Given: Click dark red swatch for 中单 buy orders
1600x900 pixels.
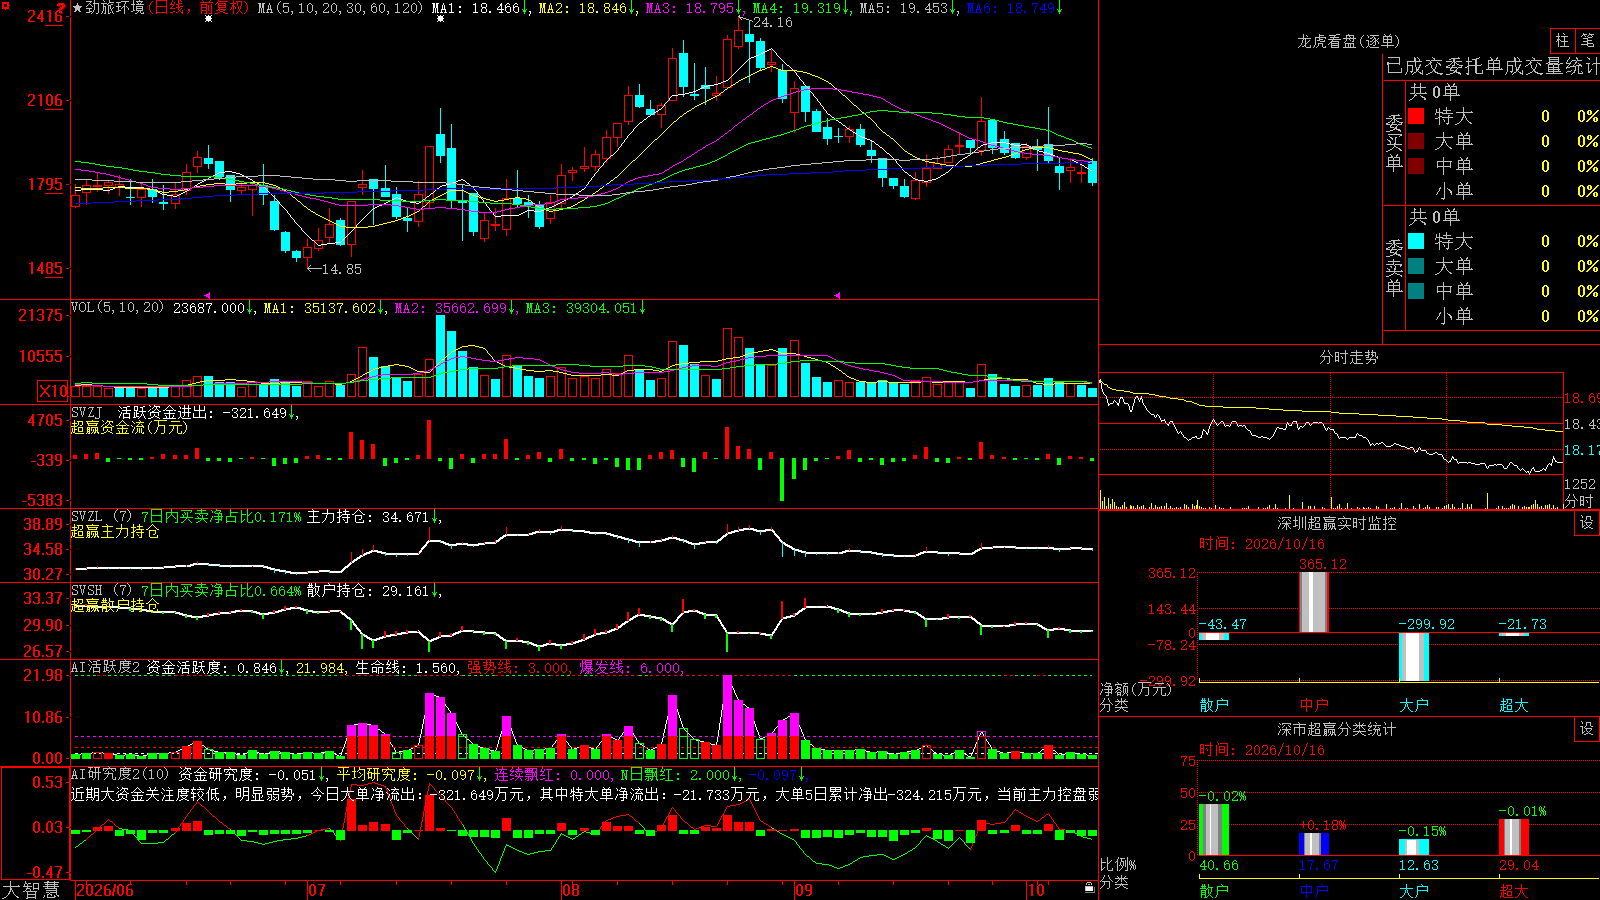Looking at the screenshot, I should (1416, 166).
